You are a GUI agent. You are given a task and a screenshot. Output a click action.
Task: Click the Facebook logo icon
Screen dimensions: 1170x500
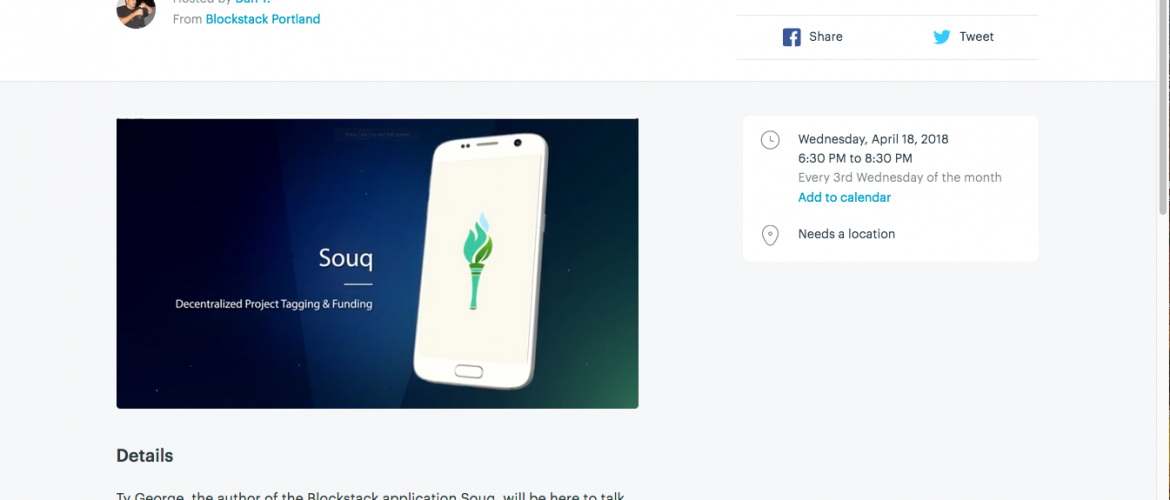click(x=792, y=37)
